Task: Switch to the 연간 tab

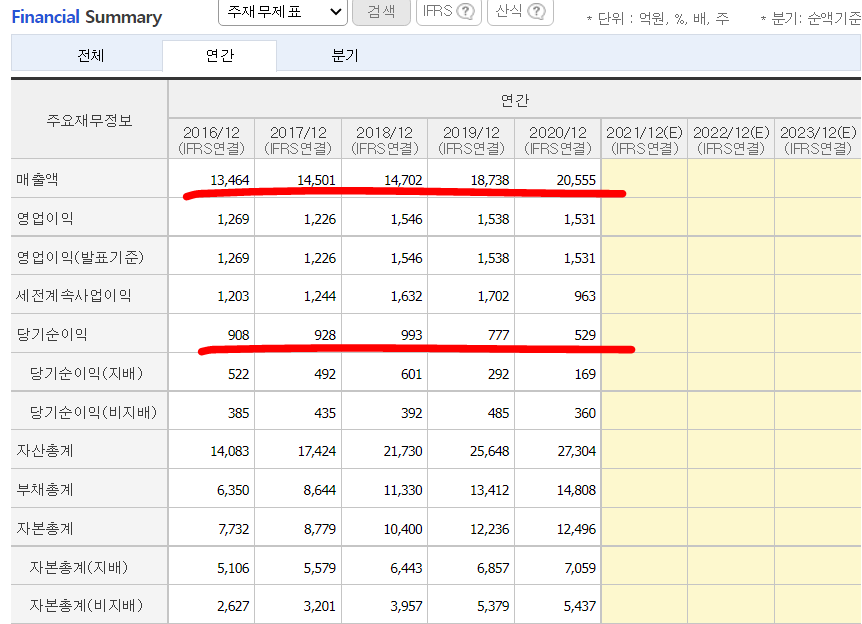Action: coord(219,56)
